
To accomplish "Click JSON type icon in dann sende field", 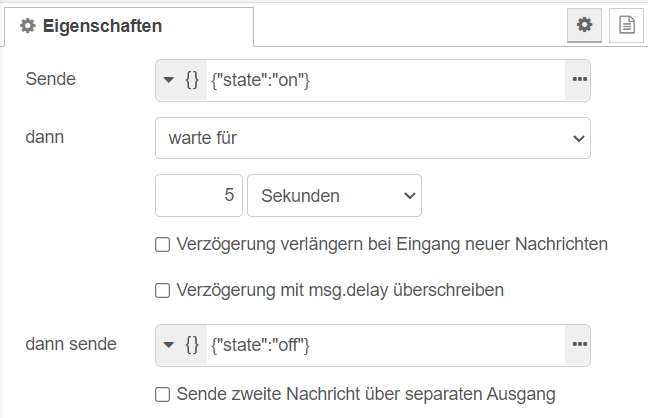I will point(193,345).
